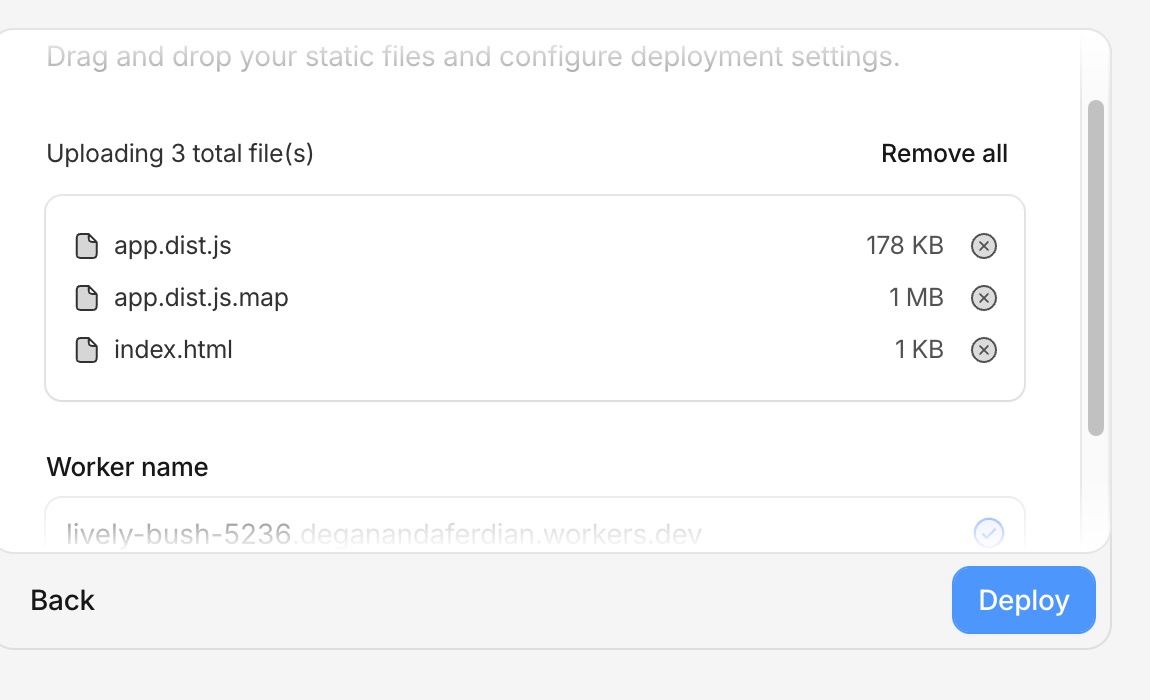Image resolution: width=1150 pixels, height=700 pixels.
Task: Click the 178 KB file size label
Action: tap(904, 246)
